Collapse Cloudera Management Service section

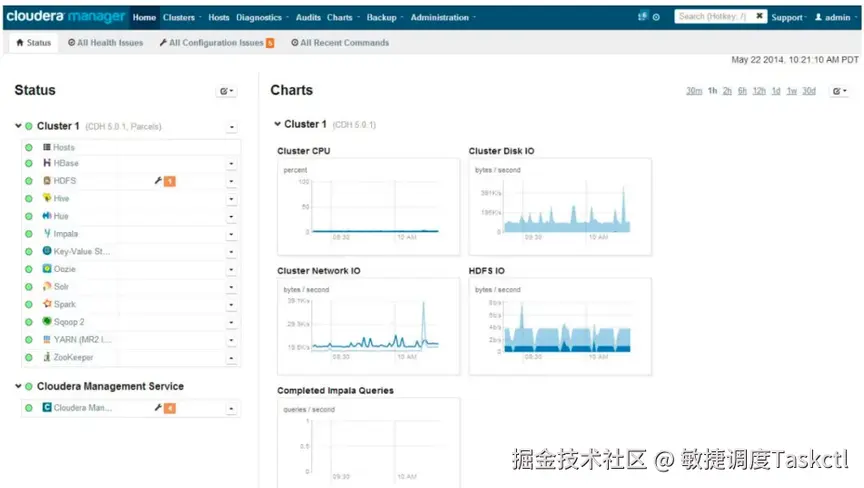(18, 386)
